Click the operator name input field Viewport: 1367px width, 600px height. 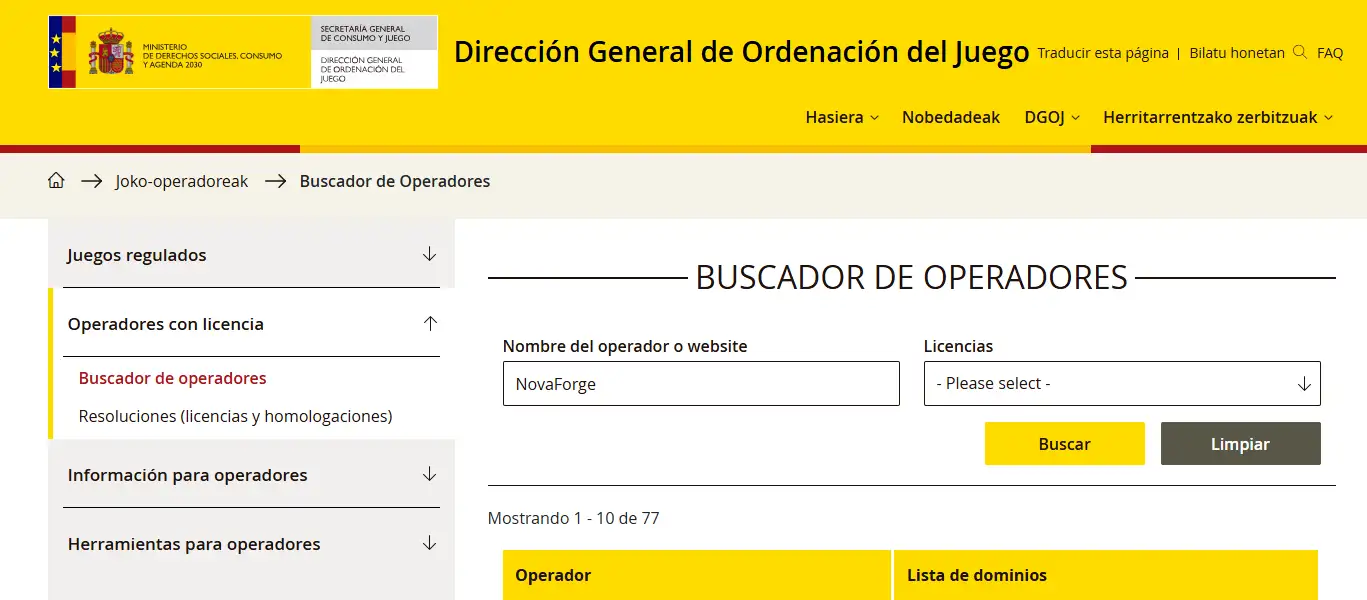(701, 383)
